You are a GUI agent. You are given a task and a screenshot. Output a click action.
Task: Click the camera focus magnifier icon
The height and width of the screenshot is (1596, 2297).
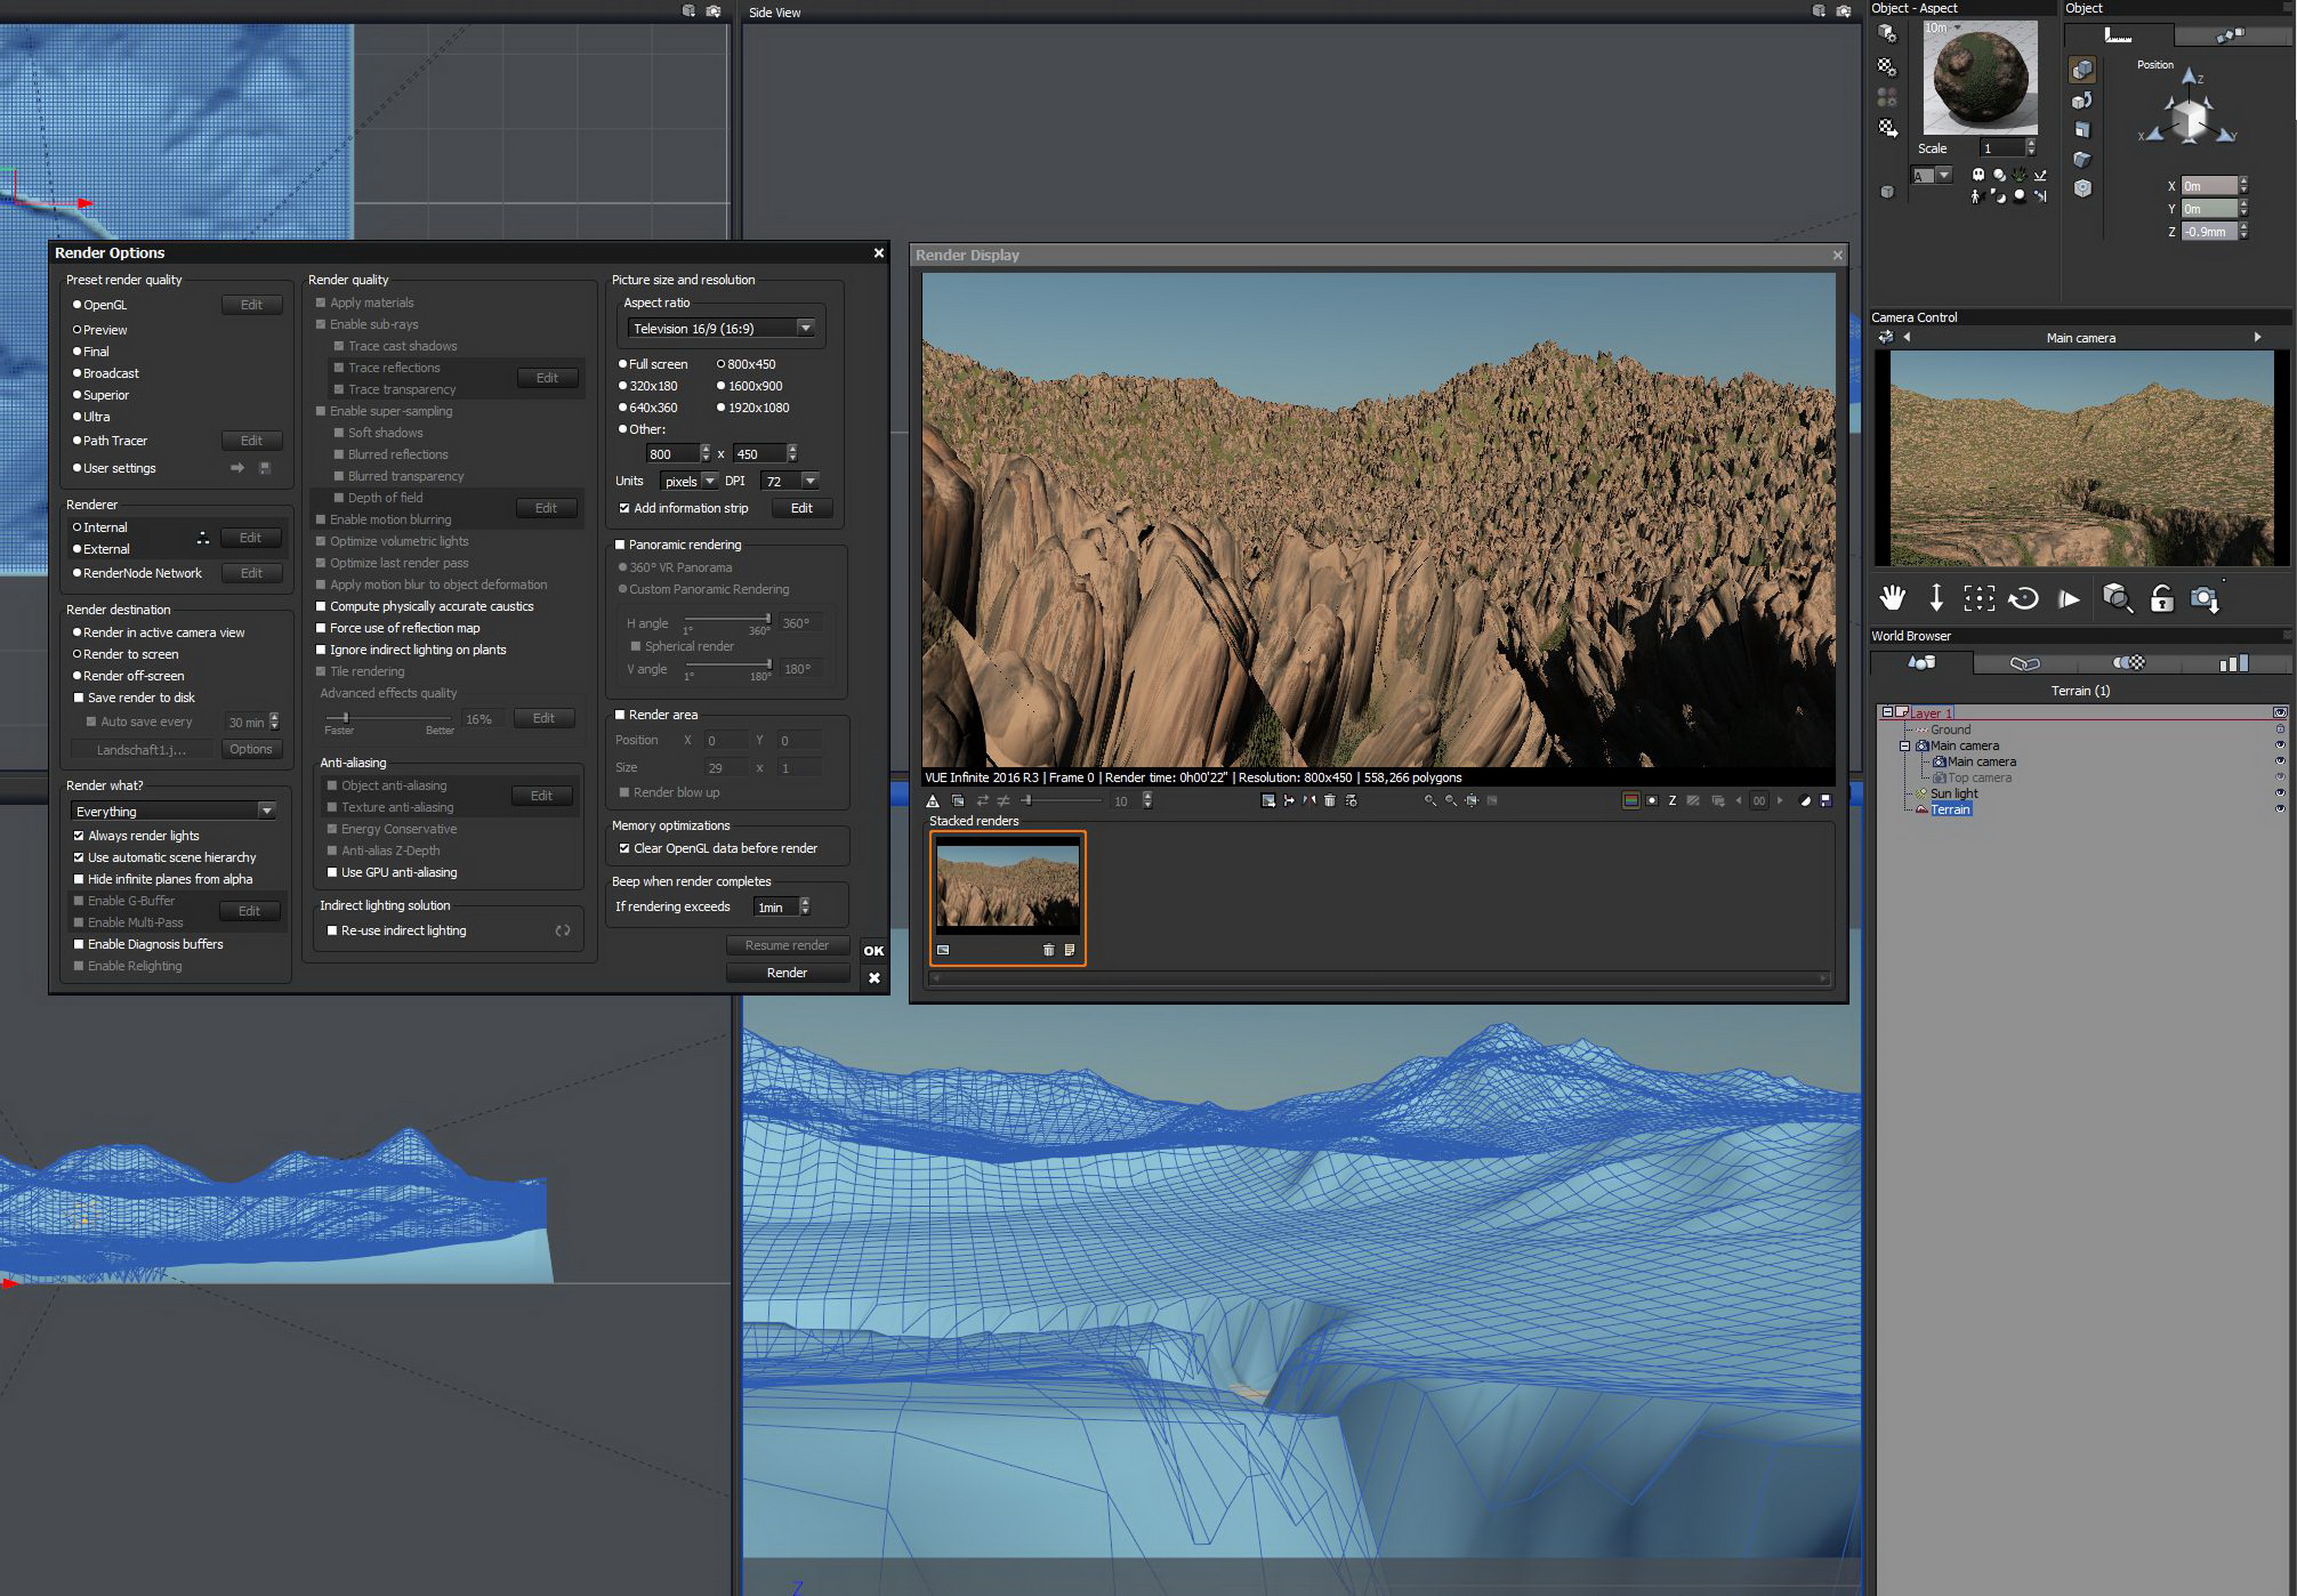[x=2117, y=598]
